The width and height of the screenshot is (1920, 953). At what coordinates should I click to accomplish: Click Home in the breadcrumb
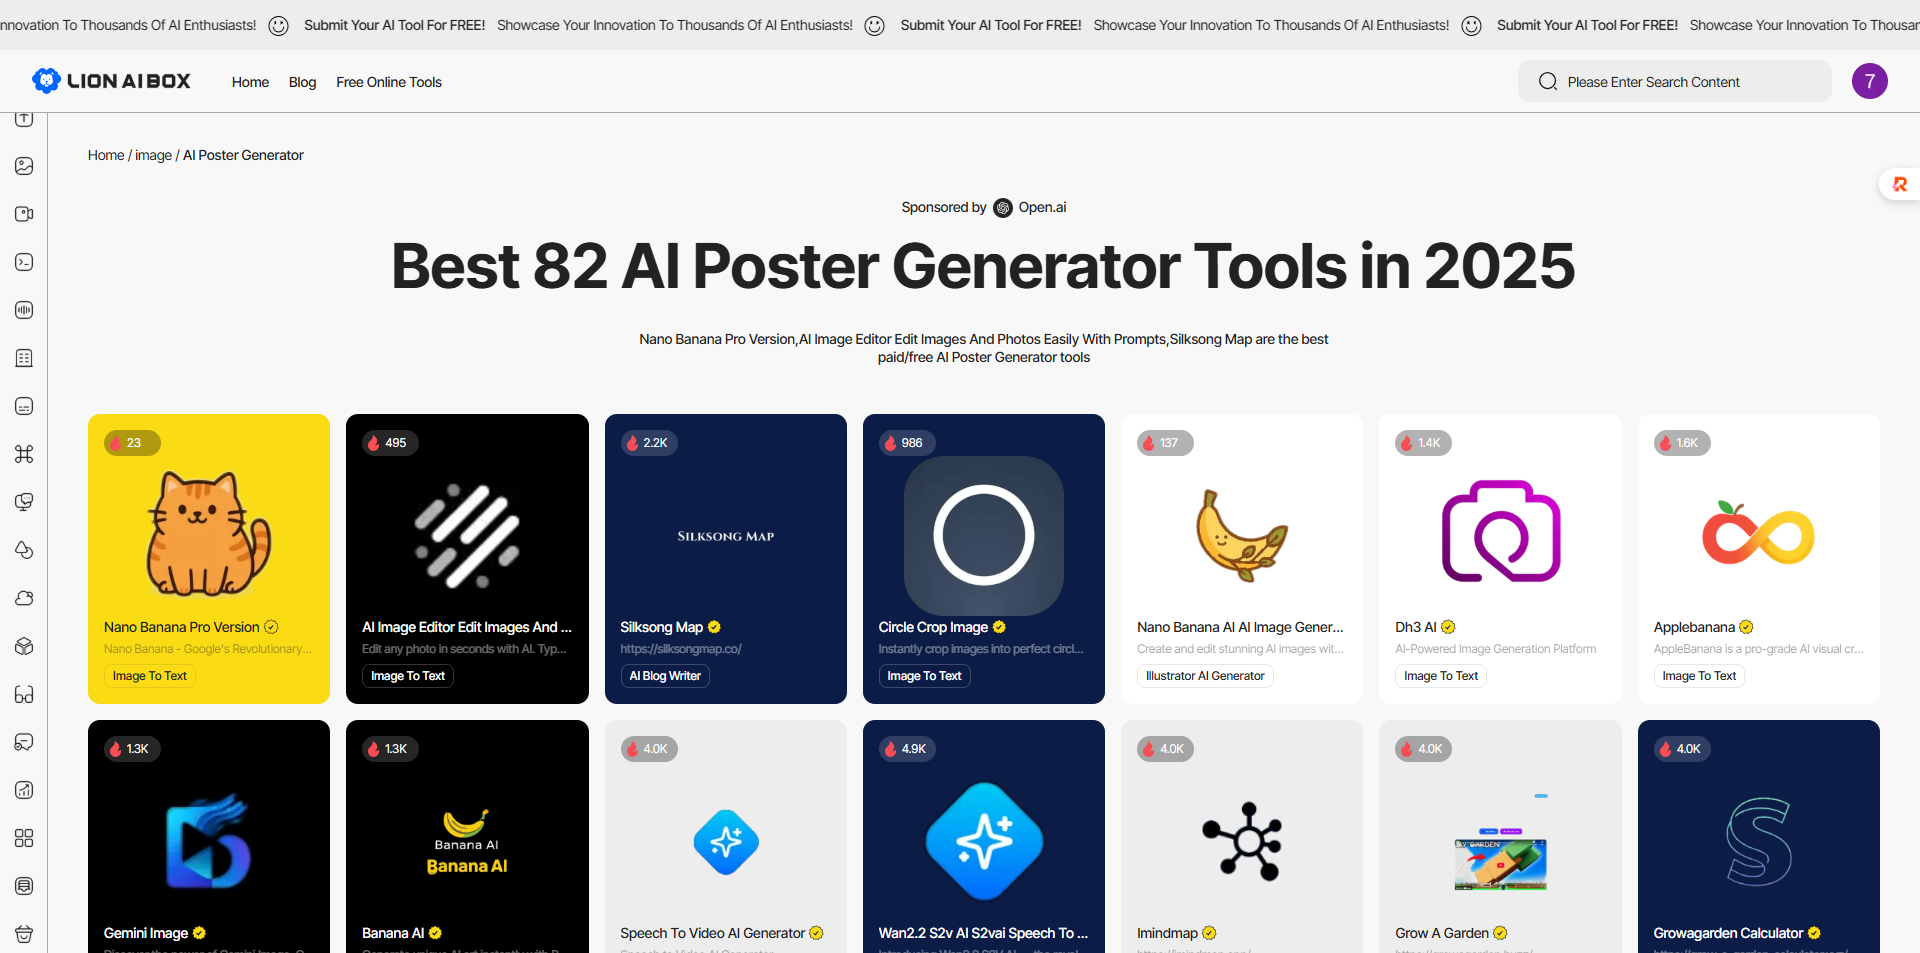click(x=106, y=155)
